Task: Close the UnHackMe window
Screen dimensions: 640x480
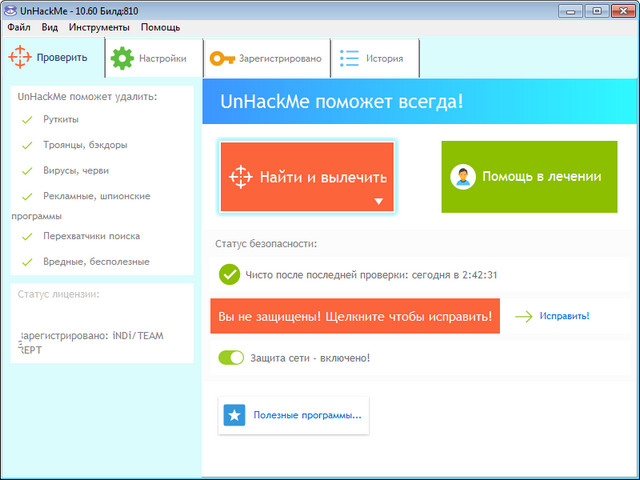Action: [x=623, y=11]
